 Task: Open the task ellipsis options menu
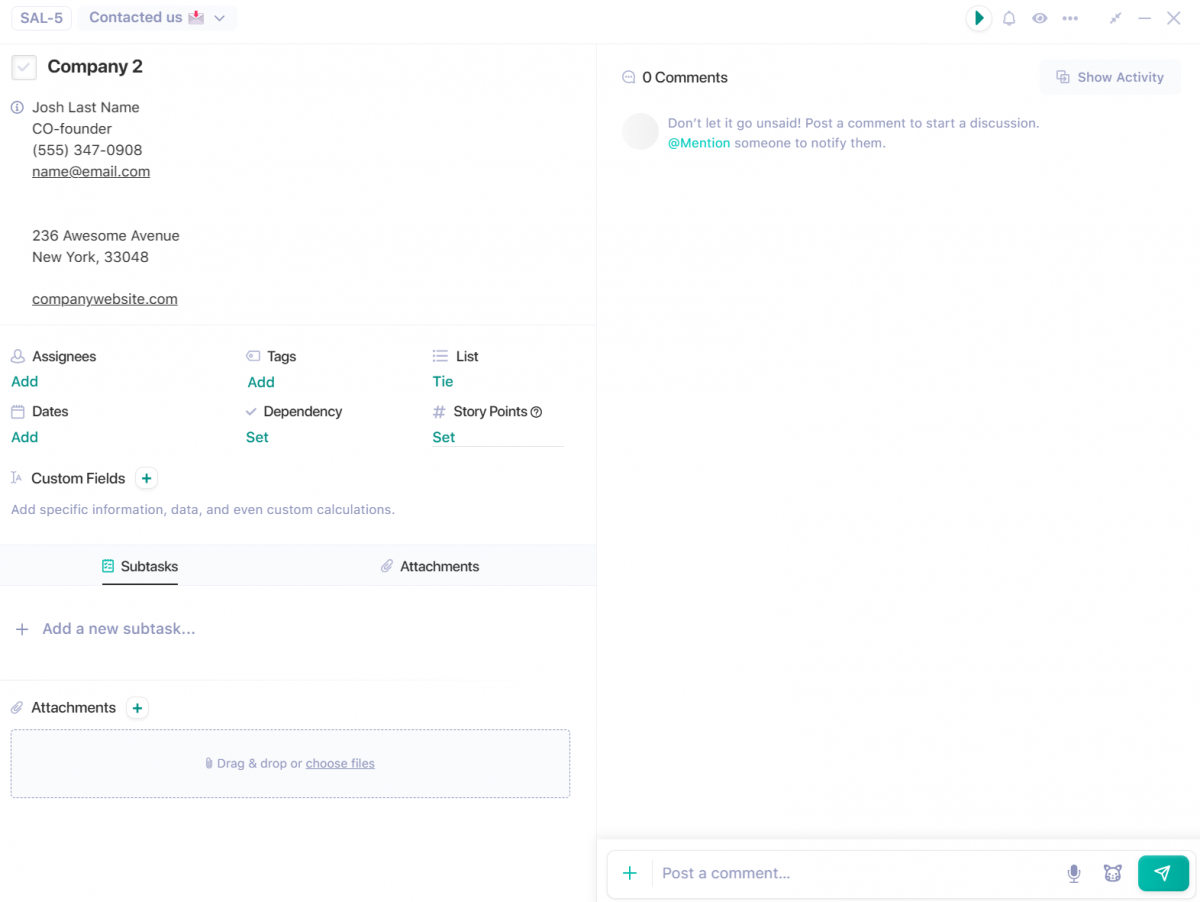[1070, 18]
